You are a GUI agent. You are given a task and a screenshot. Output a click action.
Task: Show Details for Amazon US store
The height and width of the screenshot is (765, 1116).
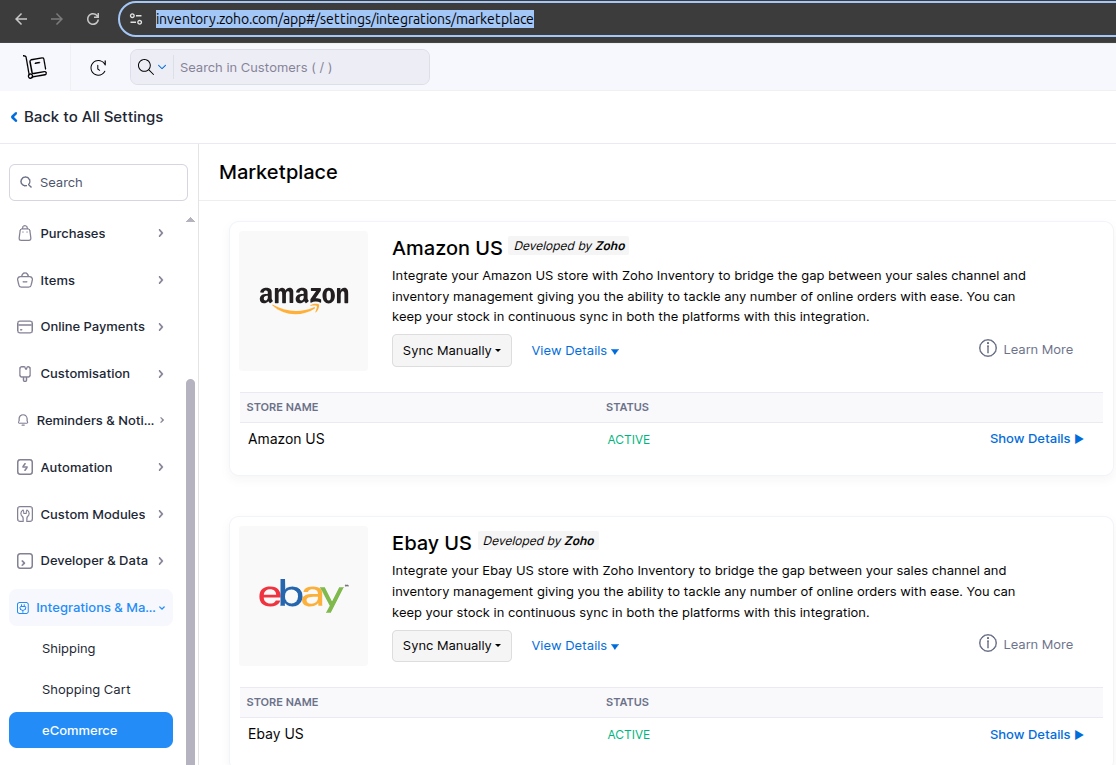[1036, 439]
